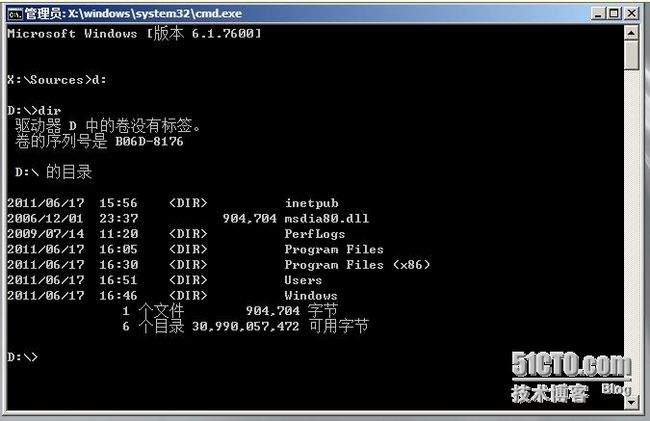The height and width of the screenshot is (421, 650).
Task: Click the scrollbar down arrow
Action: coord(631,402)
